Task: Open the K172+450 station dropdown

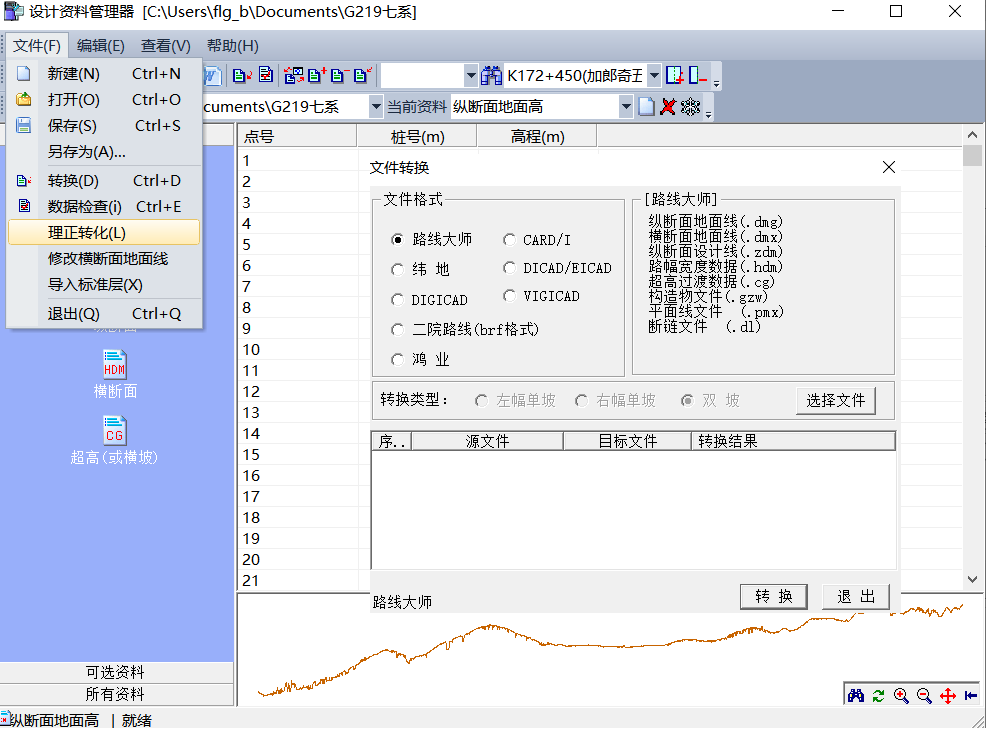Action: tap(654, 75)
